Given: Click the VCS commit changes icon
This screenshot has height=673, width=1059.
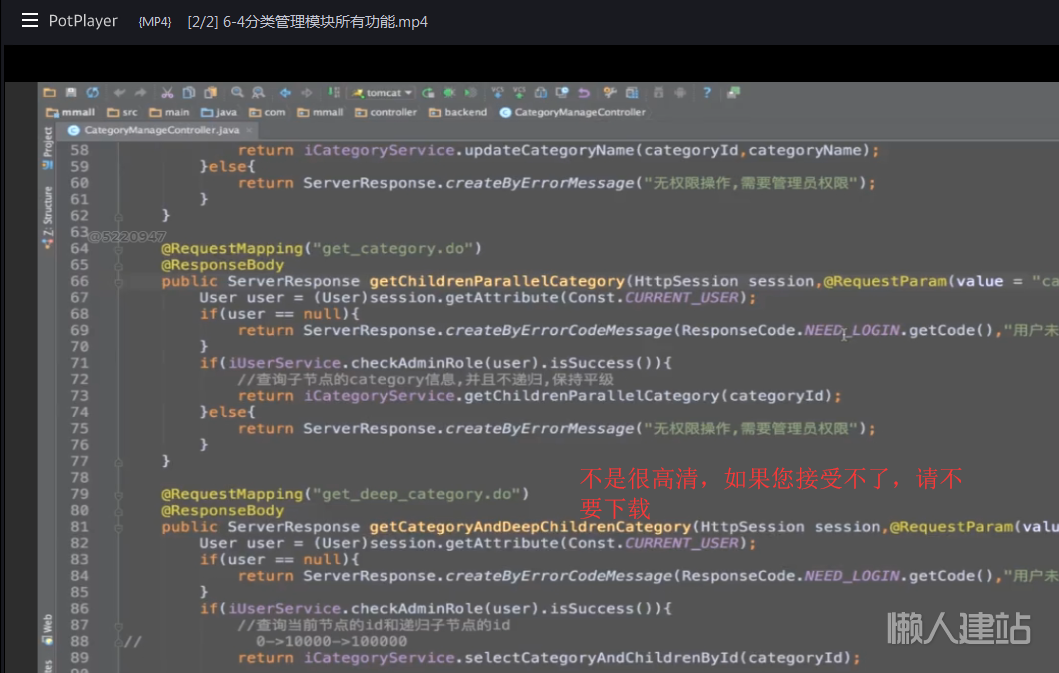Looking at the screenshot, I should tap(519, 93).
